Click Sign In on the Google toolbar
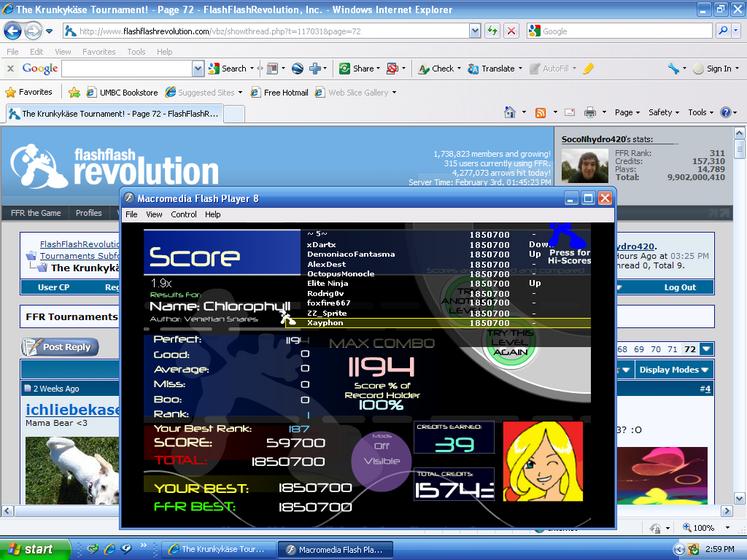The width and height of the screenshot is (747, 560). point(713,69)
